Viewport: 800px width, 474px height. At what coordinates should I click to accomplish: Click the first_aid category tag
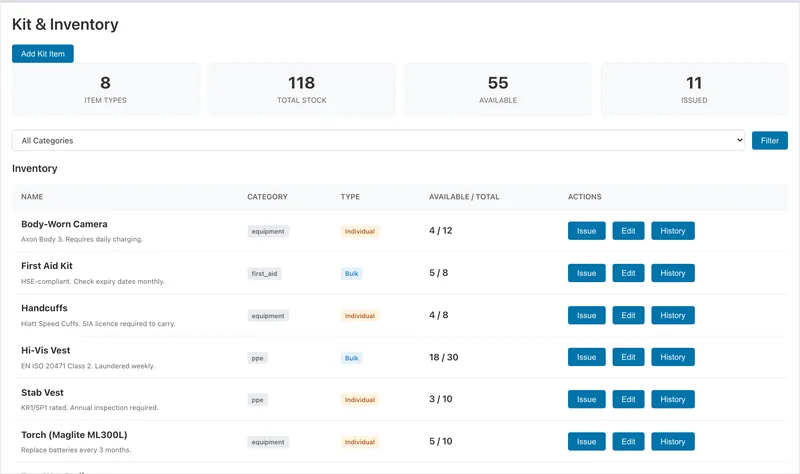[264, 273]
